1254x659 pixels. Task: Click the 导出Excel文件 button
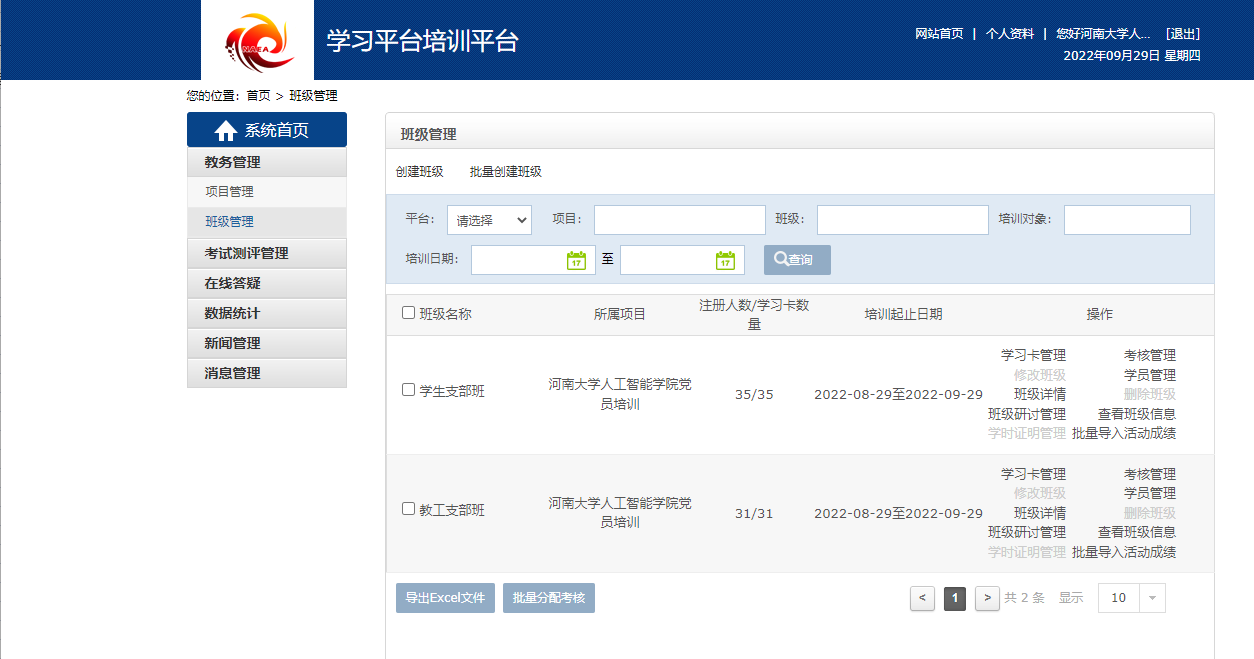click(445, 598)
